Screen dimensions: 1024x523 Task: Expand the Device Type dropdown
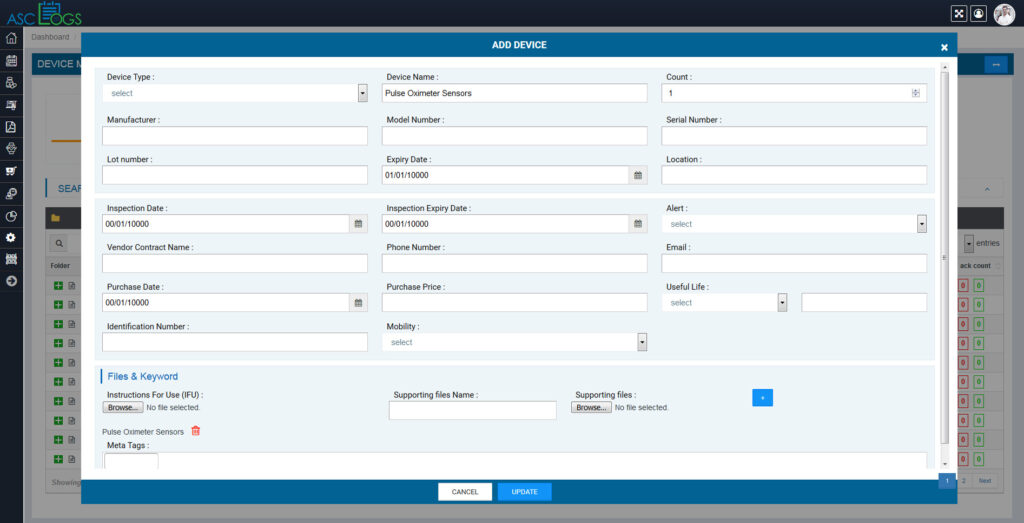coord(362,93)
